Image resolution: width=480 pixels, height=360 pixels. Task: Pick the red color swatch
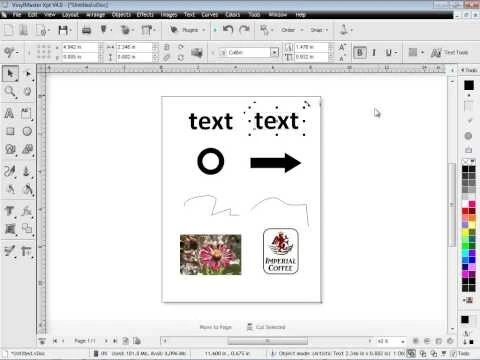[x=465, y=211]
